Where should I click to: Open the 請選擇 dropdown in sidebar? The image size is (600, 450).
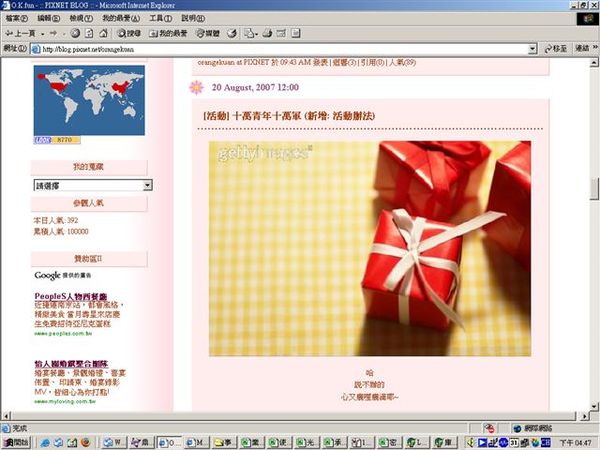pos(93,186)
